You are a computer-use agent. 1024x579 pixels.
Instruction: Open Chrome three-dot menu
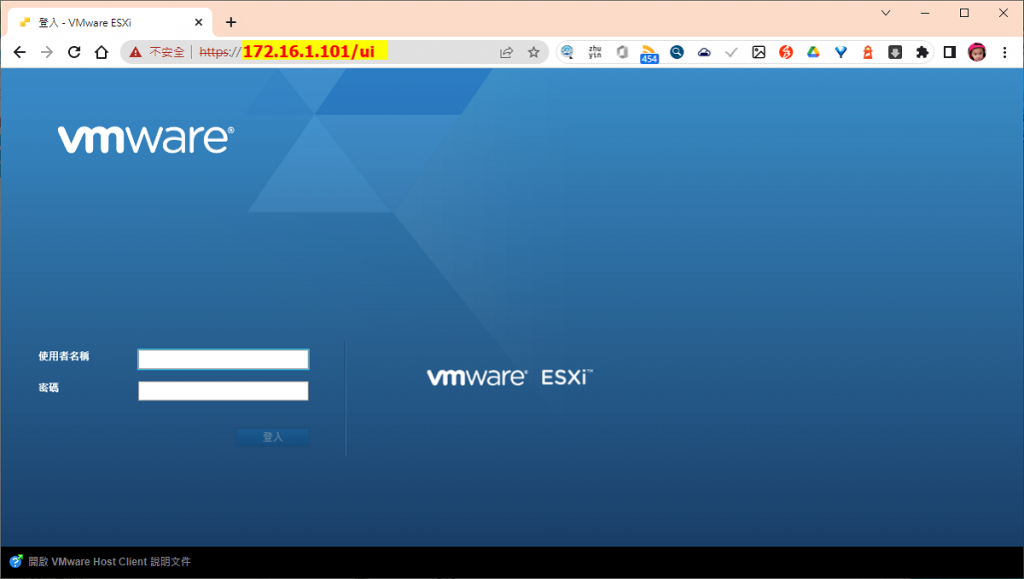point(1004,52)
